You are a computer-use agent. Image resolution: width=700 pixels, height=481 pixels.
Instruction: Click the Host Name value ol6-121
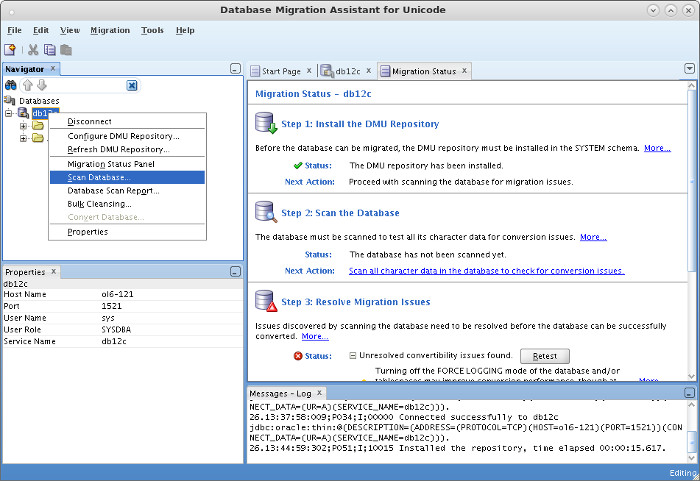(117, 294)
